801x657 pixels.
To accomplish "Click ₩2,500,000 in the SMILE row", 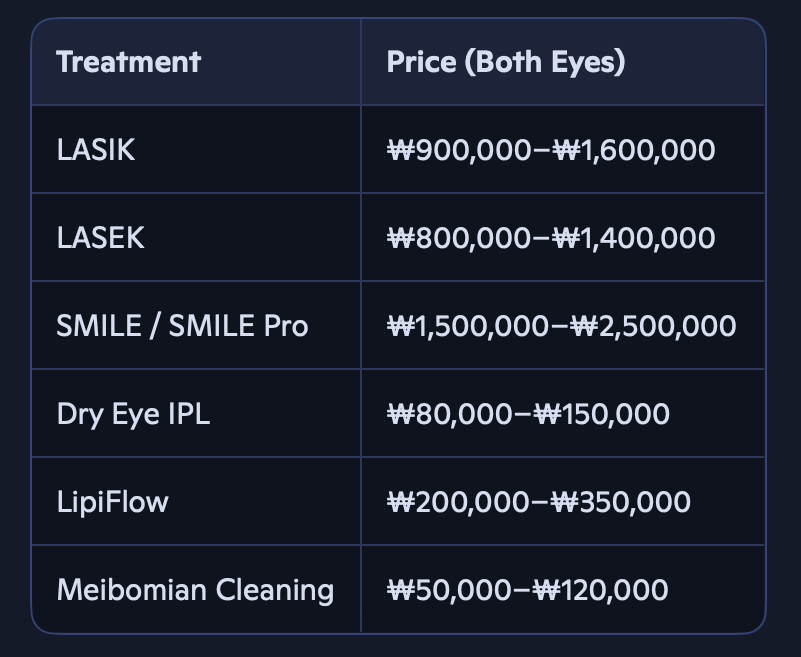I will click(x=653, y=326).
